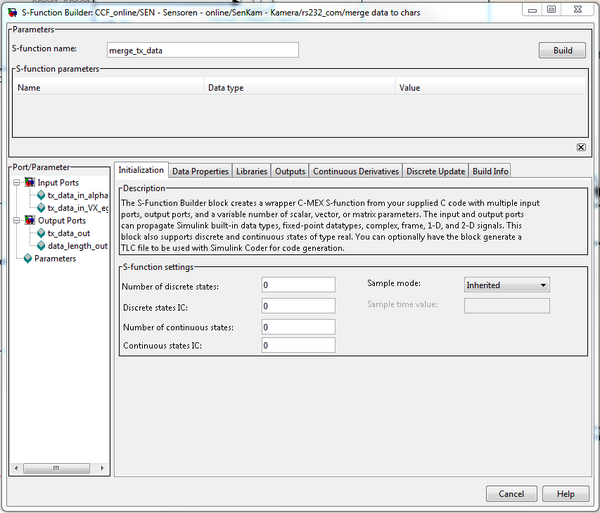Go to the Discrete Update tab
The image size is (600, 513).
435,171
